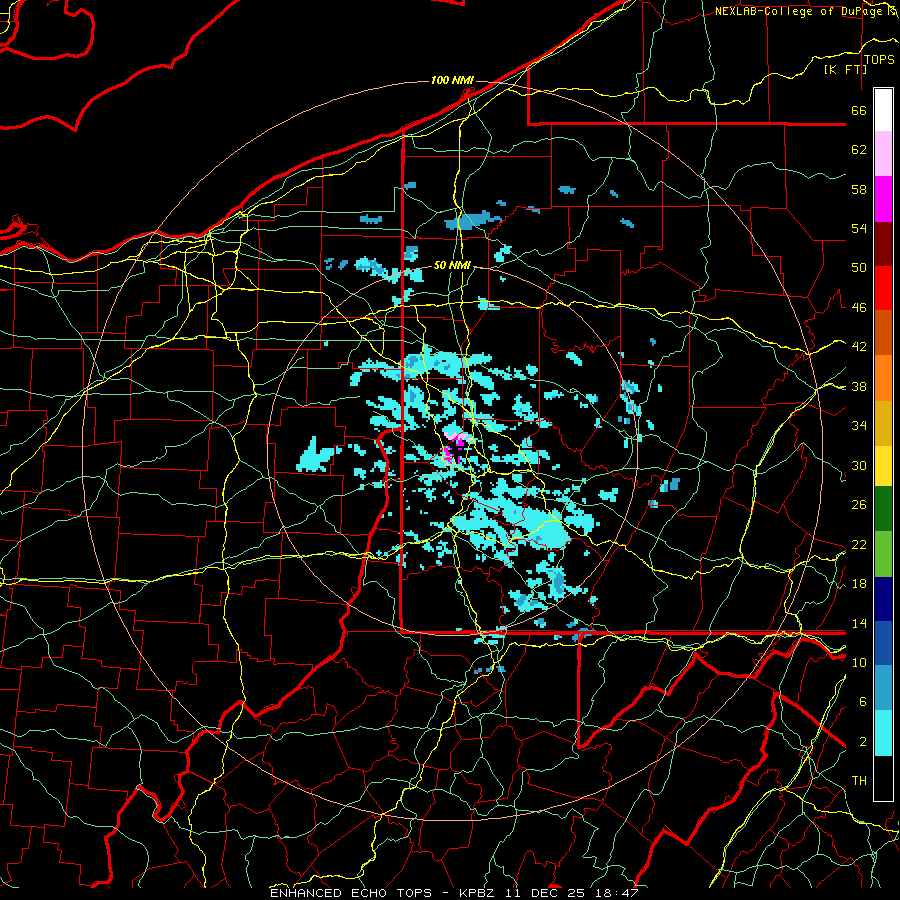Click the 14 legend value

859,623
